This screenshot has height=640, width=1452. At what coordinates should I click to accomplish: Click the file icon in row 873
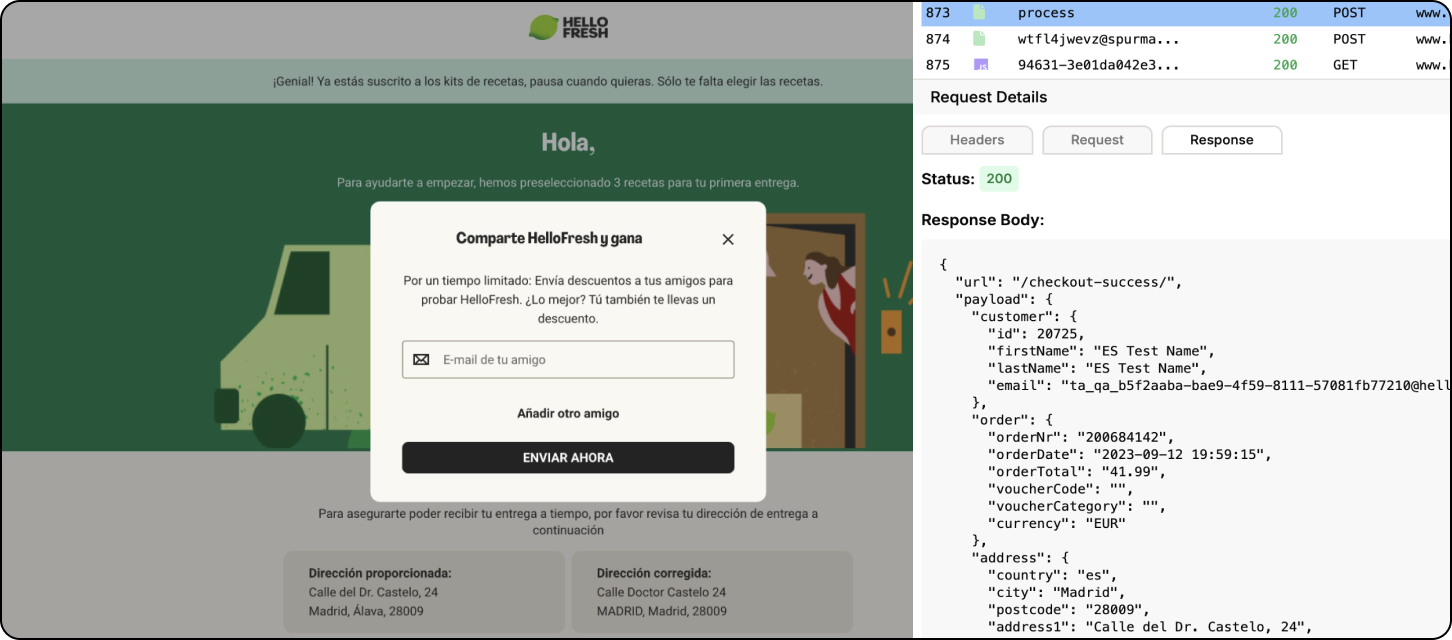coord(980,13)
